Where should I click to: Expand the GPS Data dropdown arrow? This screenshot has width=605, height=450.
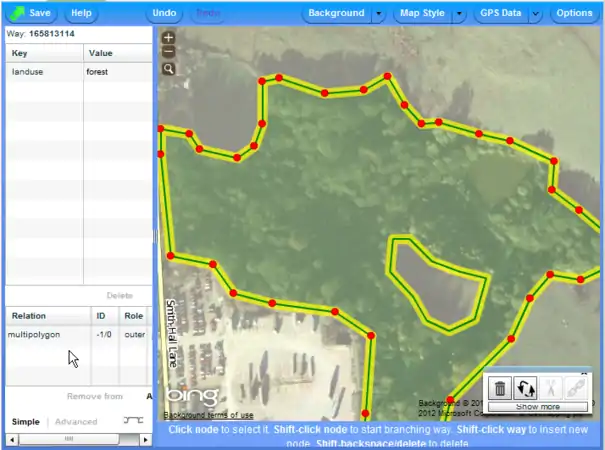(x=535, y=14)
